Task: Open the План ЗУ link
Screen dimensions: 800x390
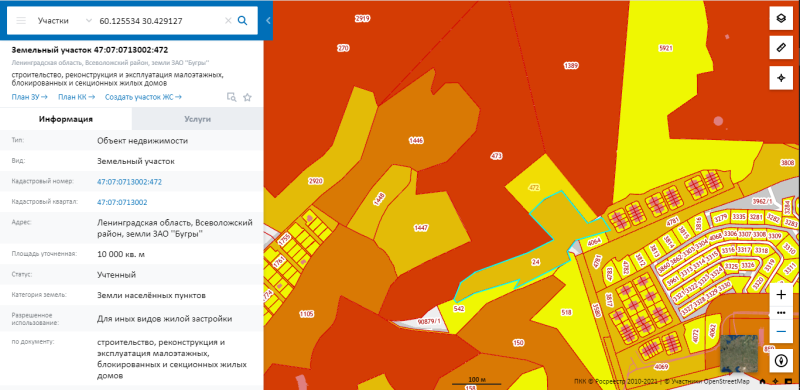Action: click(x=30, y=97)
